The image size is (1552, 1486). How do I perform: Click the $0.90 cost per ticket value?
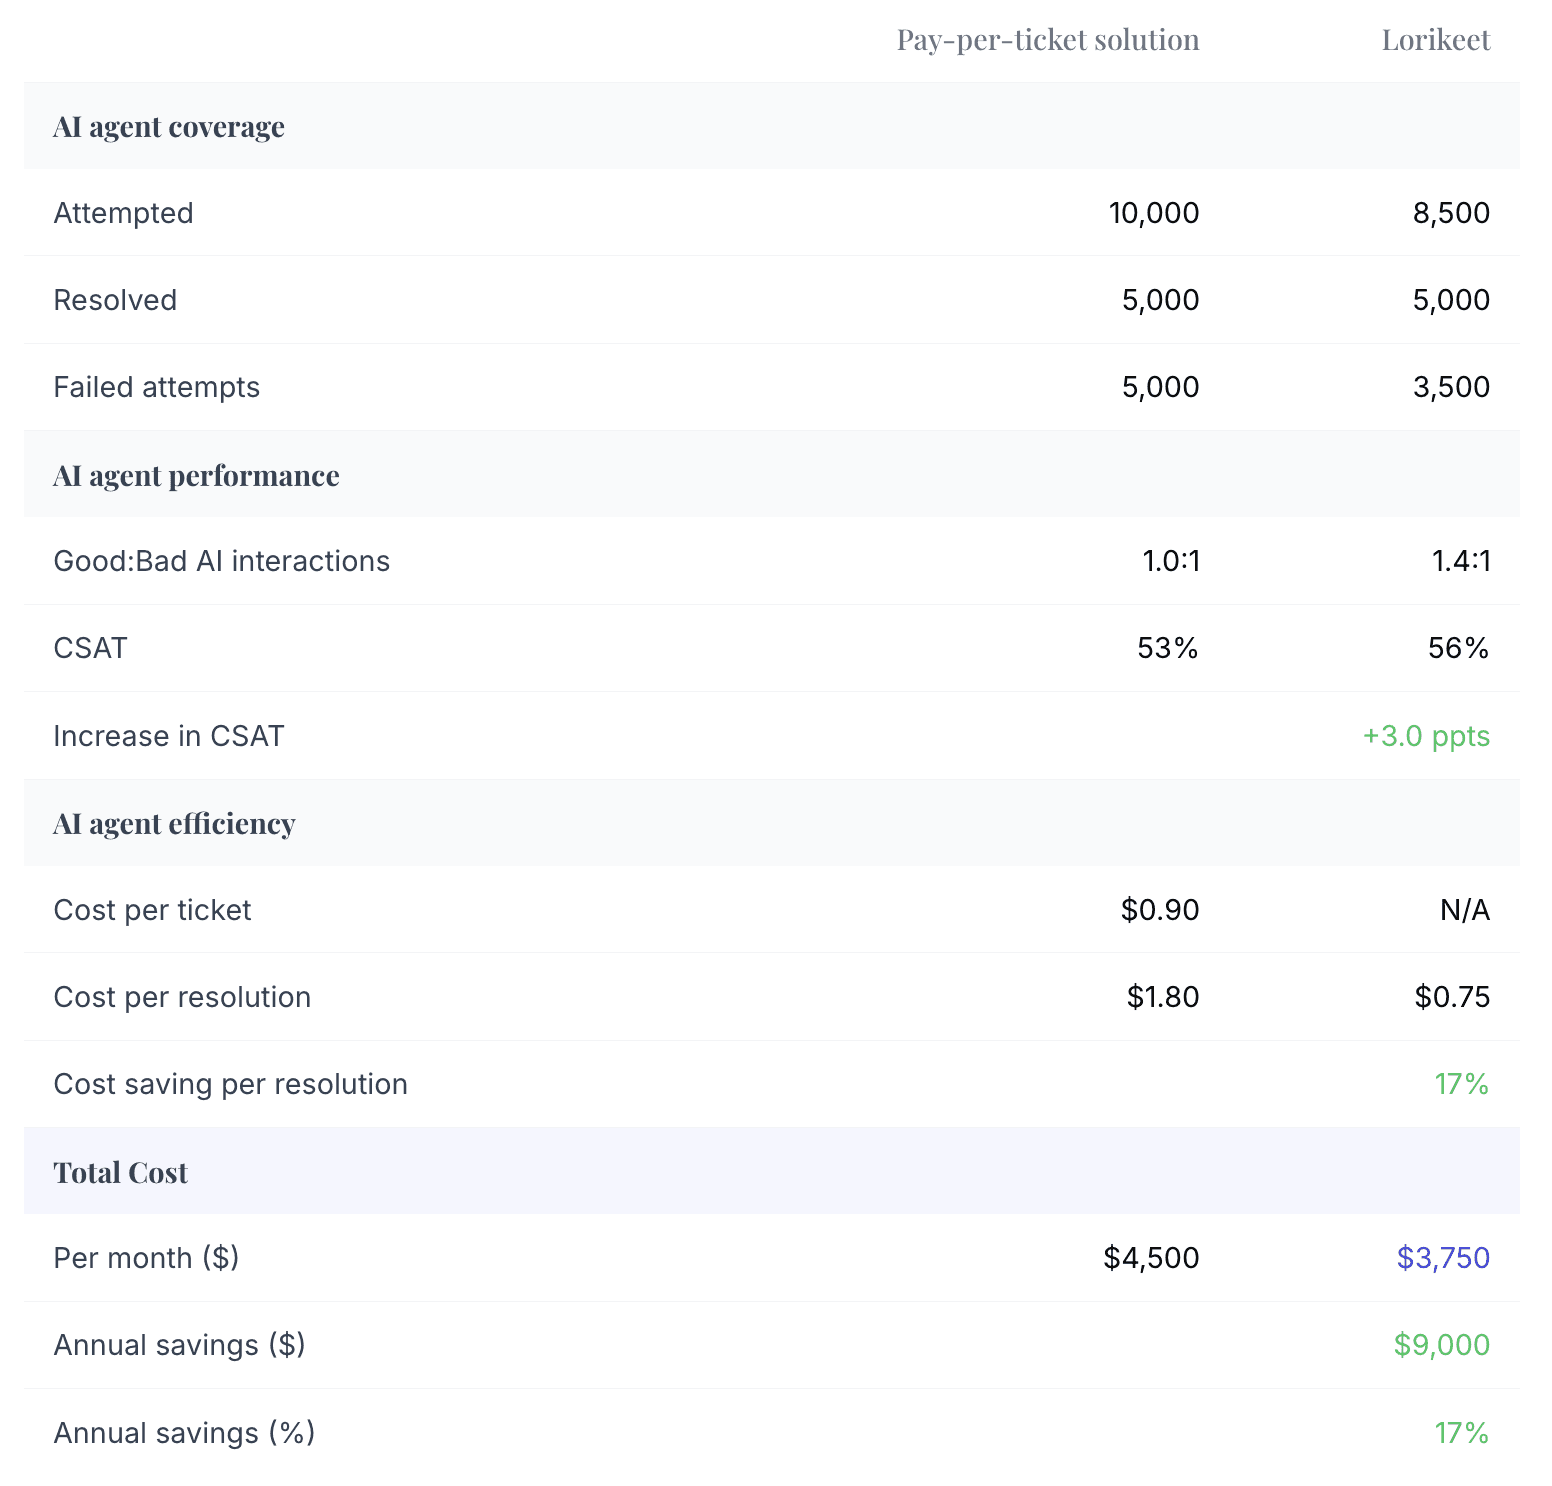[x=1159, y=910]
